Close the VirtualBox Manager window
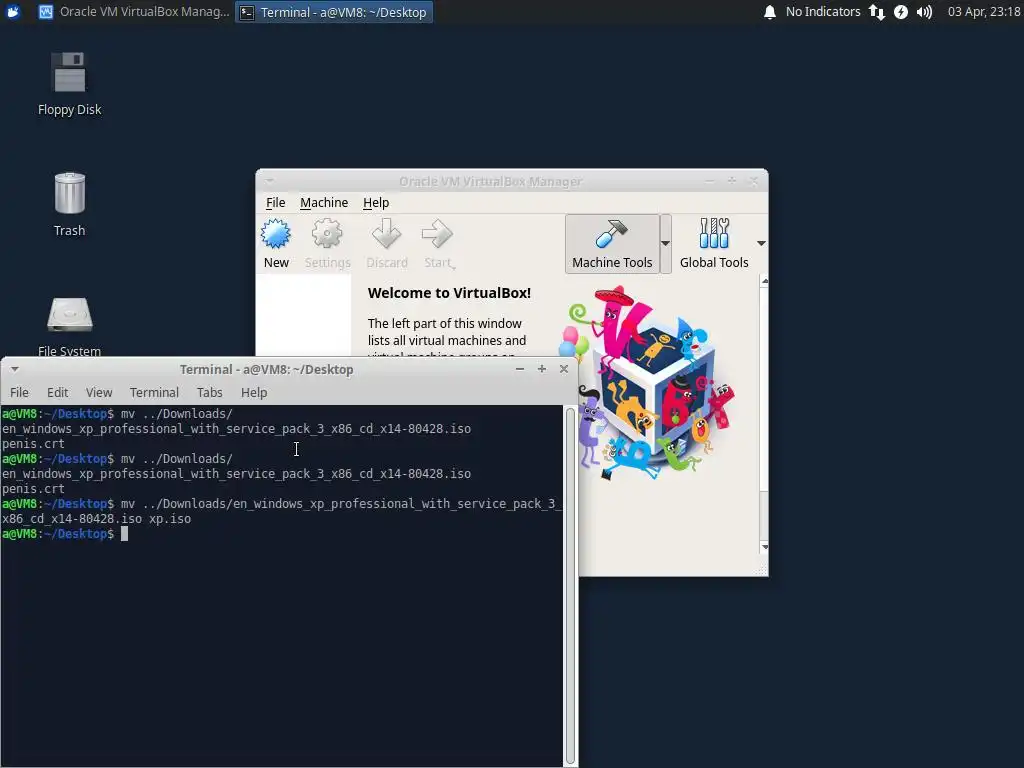 [x=753, y=180]
